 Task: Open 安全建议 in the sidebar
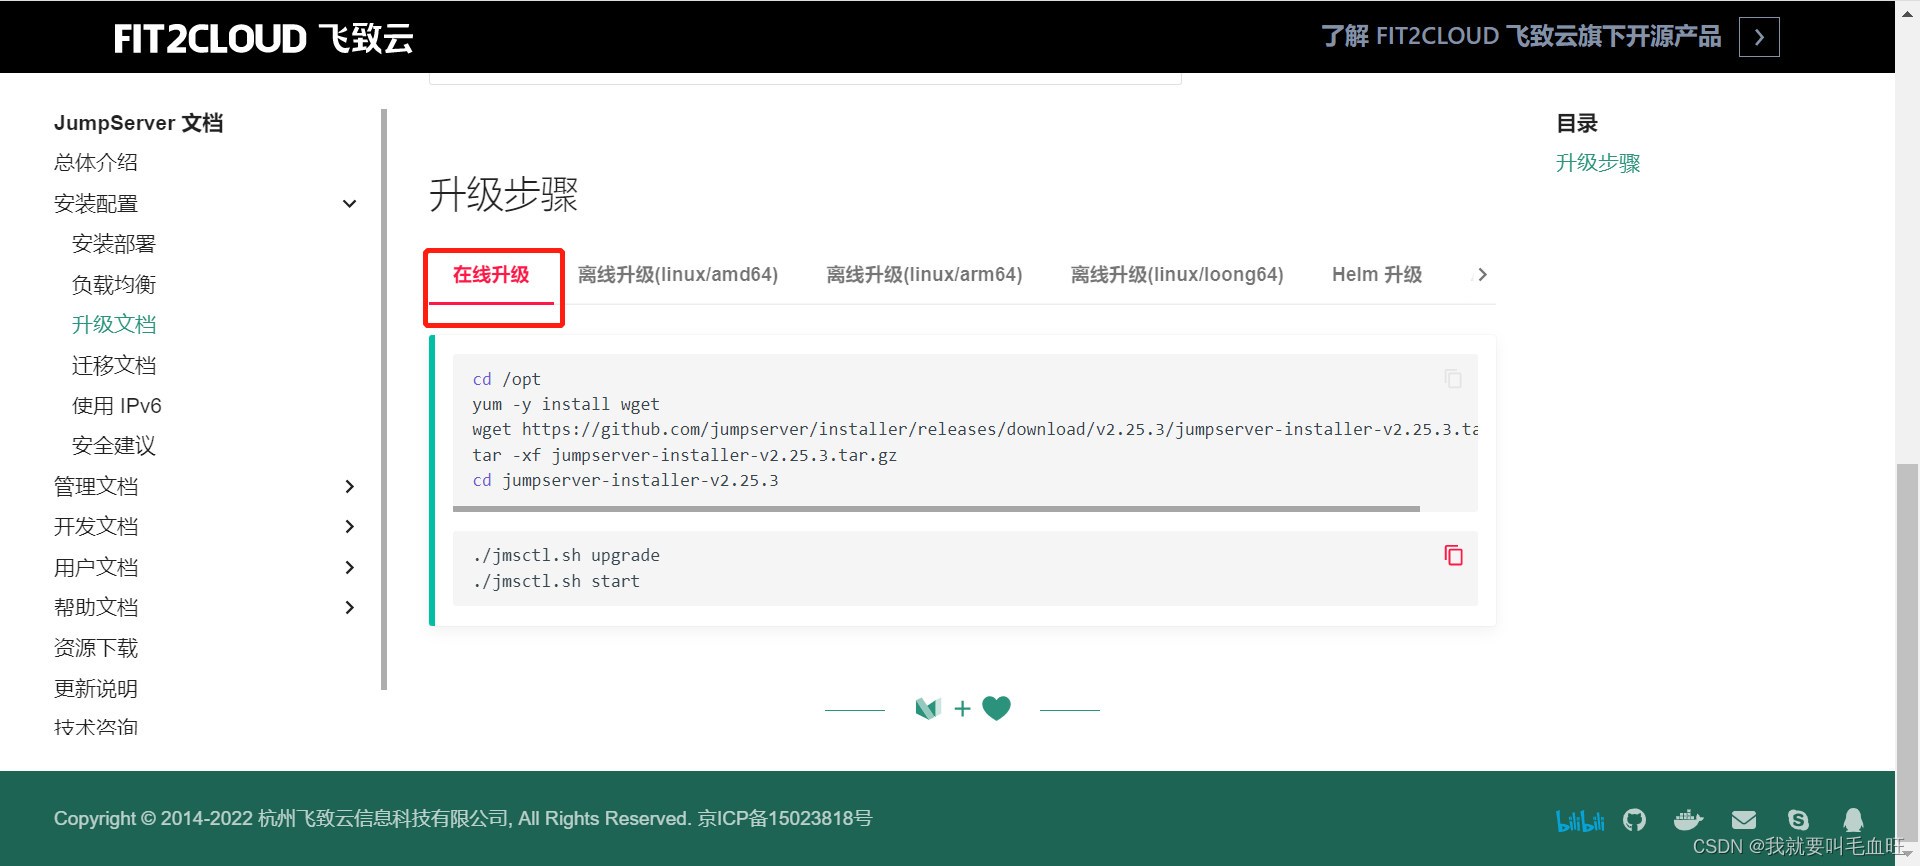pos(114,446)
